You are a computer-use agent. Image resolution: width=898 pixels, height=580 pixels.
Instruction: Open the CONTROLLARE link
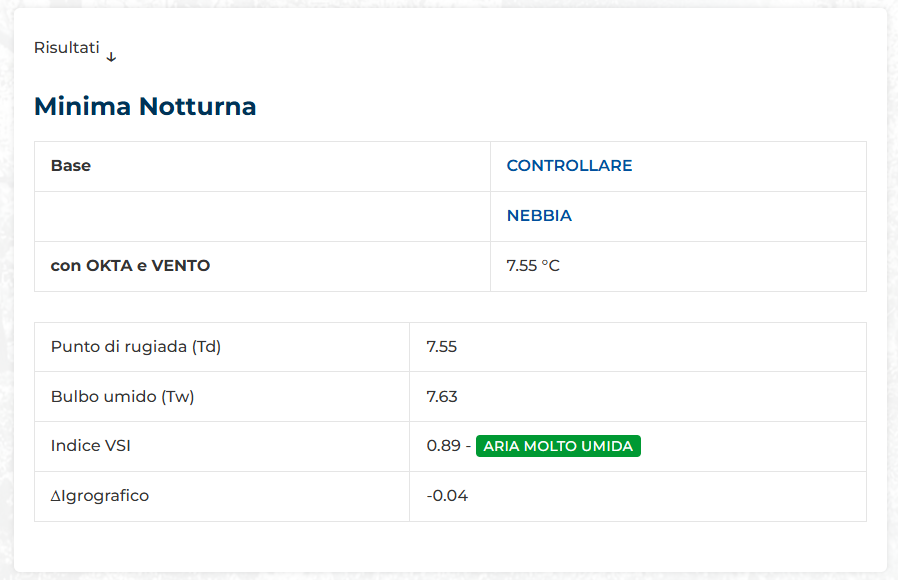point(569,166)
